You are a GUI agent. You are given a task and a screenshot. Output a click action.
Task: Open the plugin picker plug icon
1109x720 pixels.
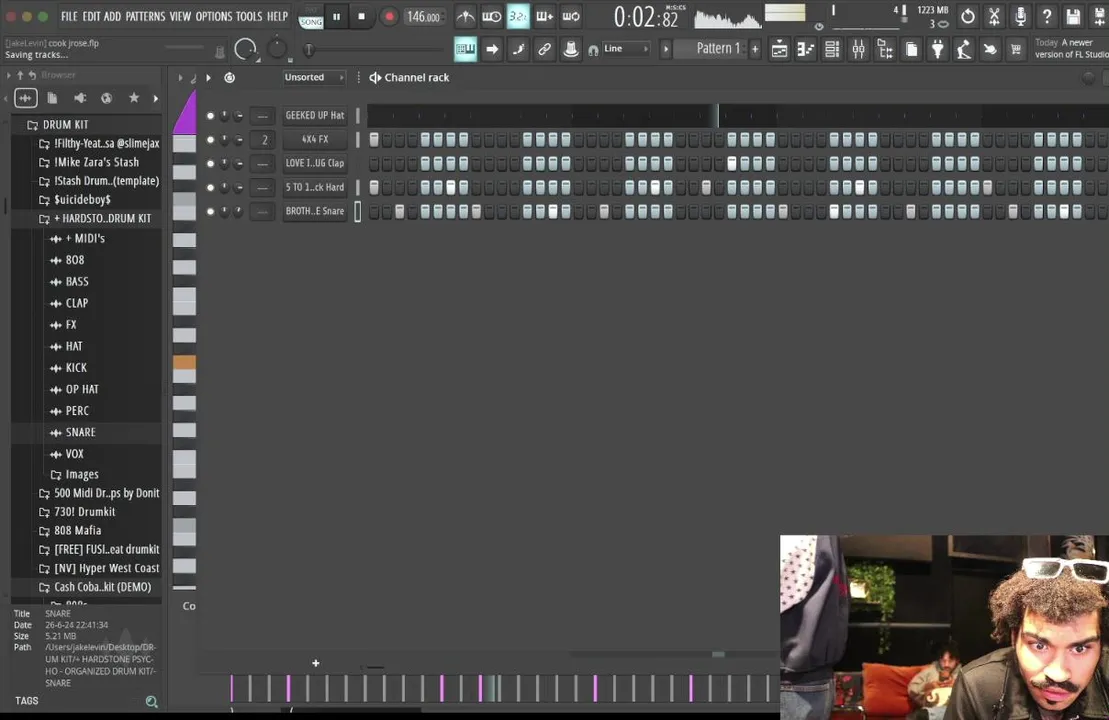click(x=938, y=49)
